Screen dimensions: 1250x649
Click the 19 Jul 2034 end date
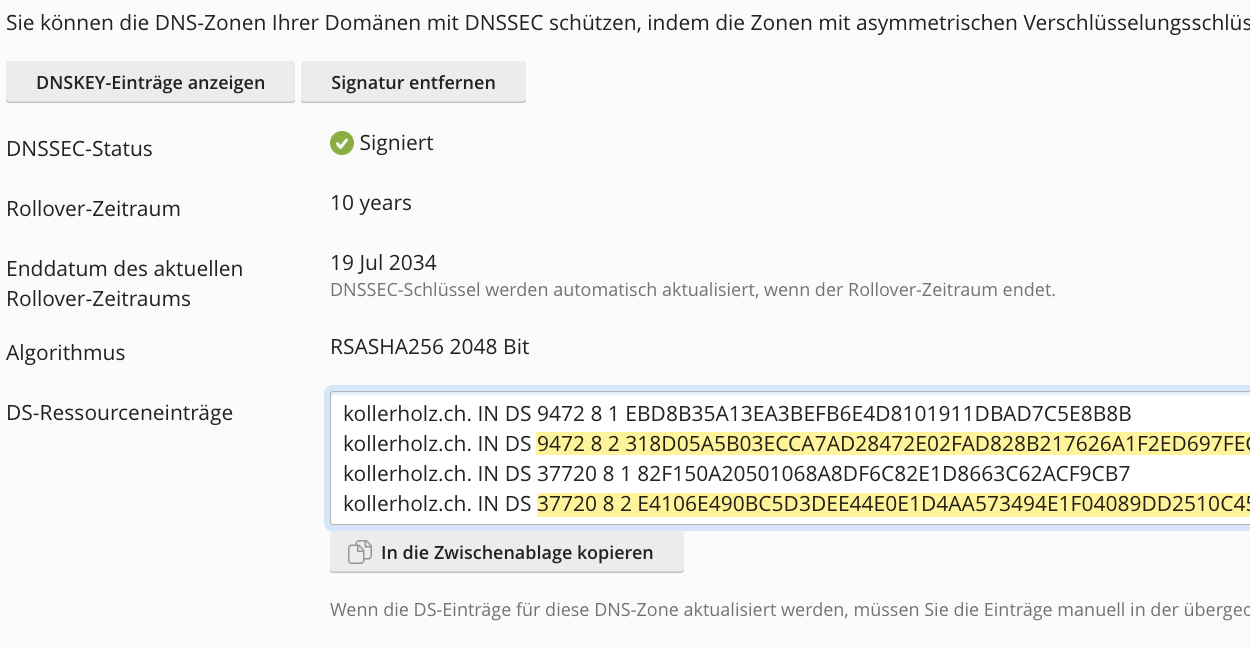[x=383, y=263]
